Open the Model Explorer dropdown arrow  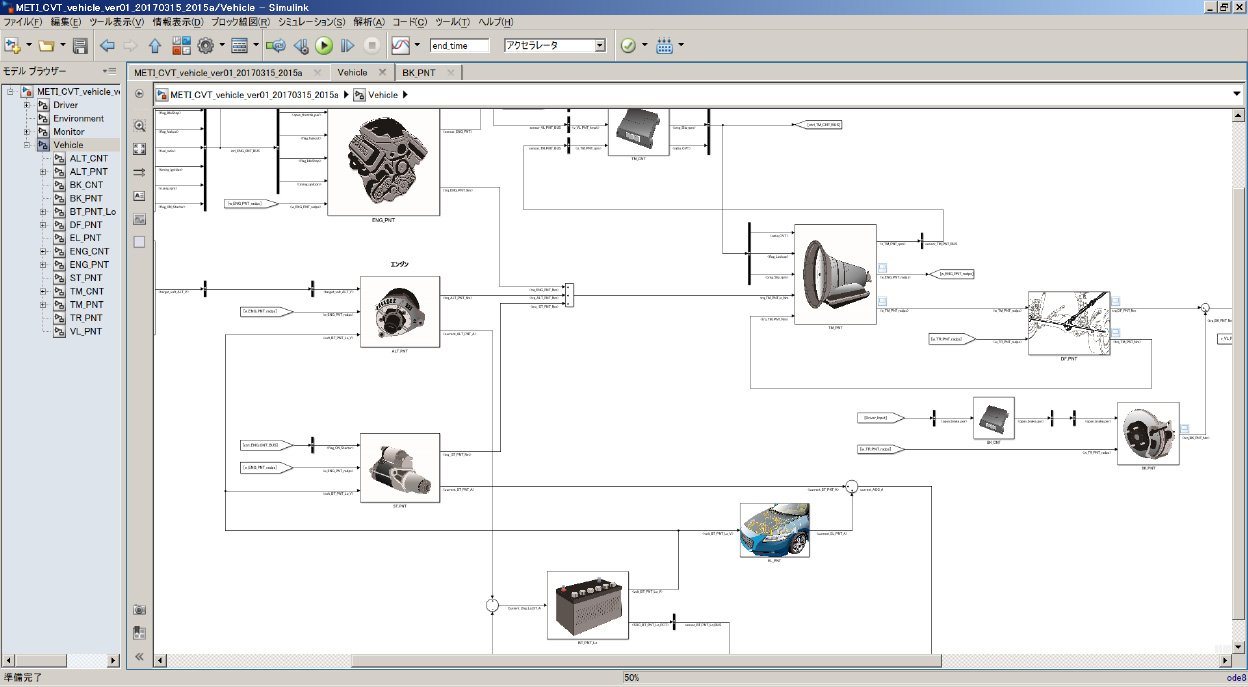click(255, 45)
